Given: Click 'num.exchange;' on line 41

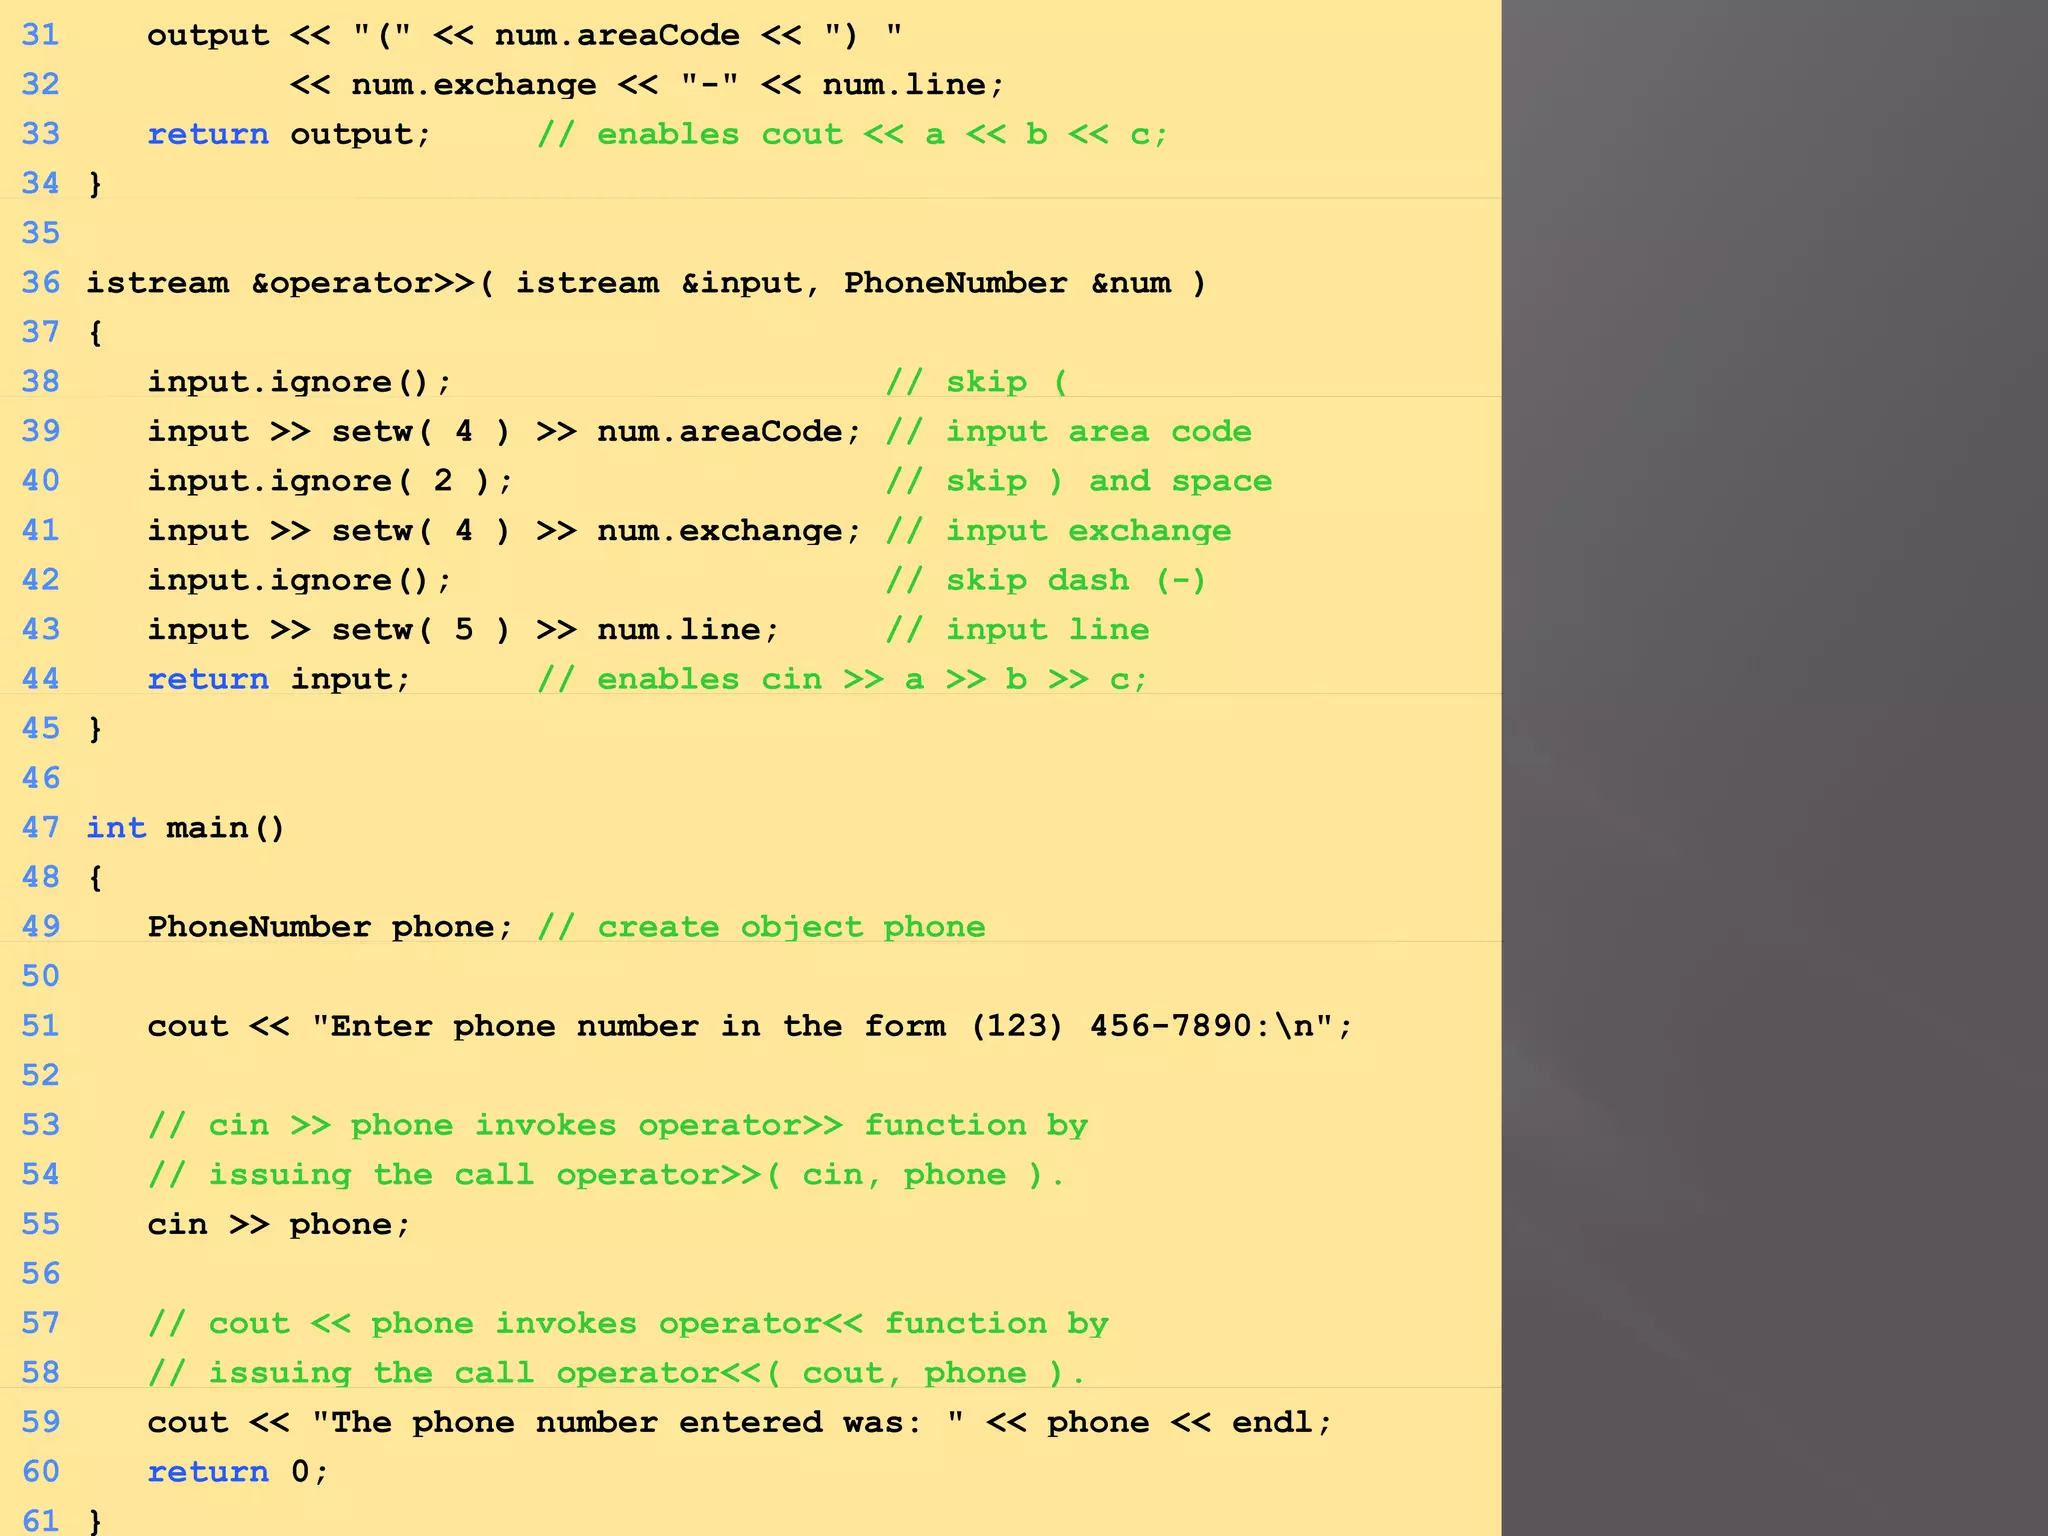Looking at the screenshot, I should pos(729,531).
